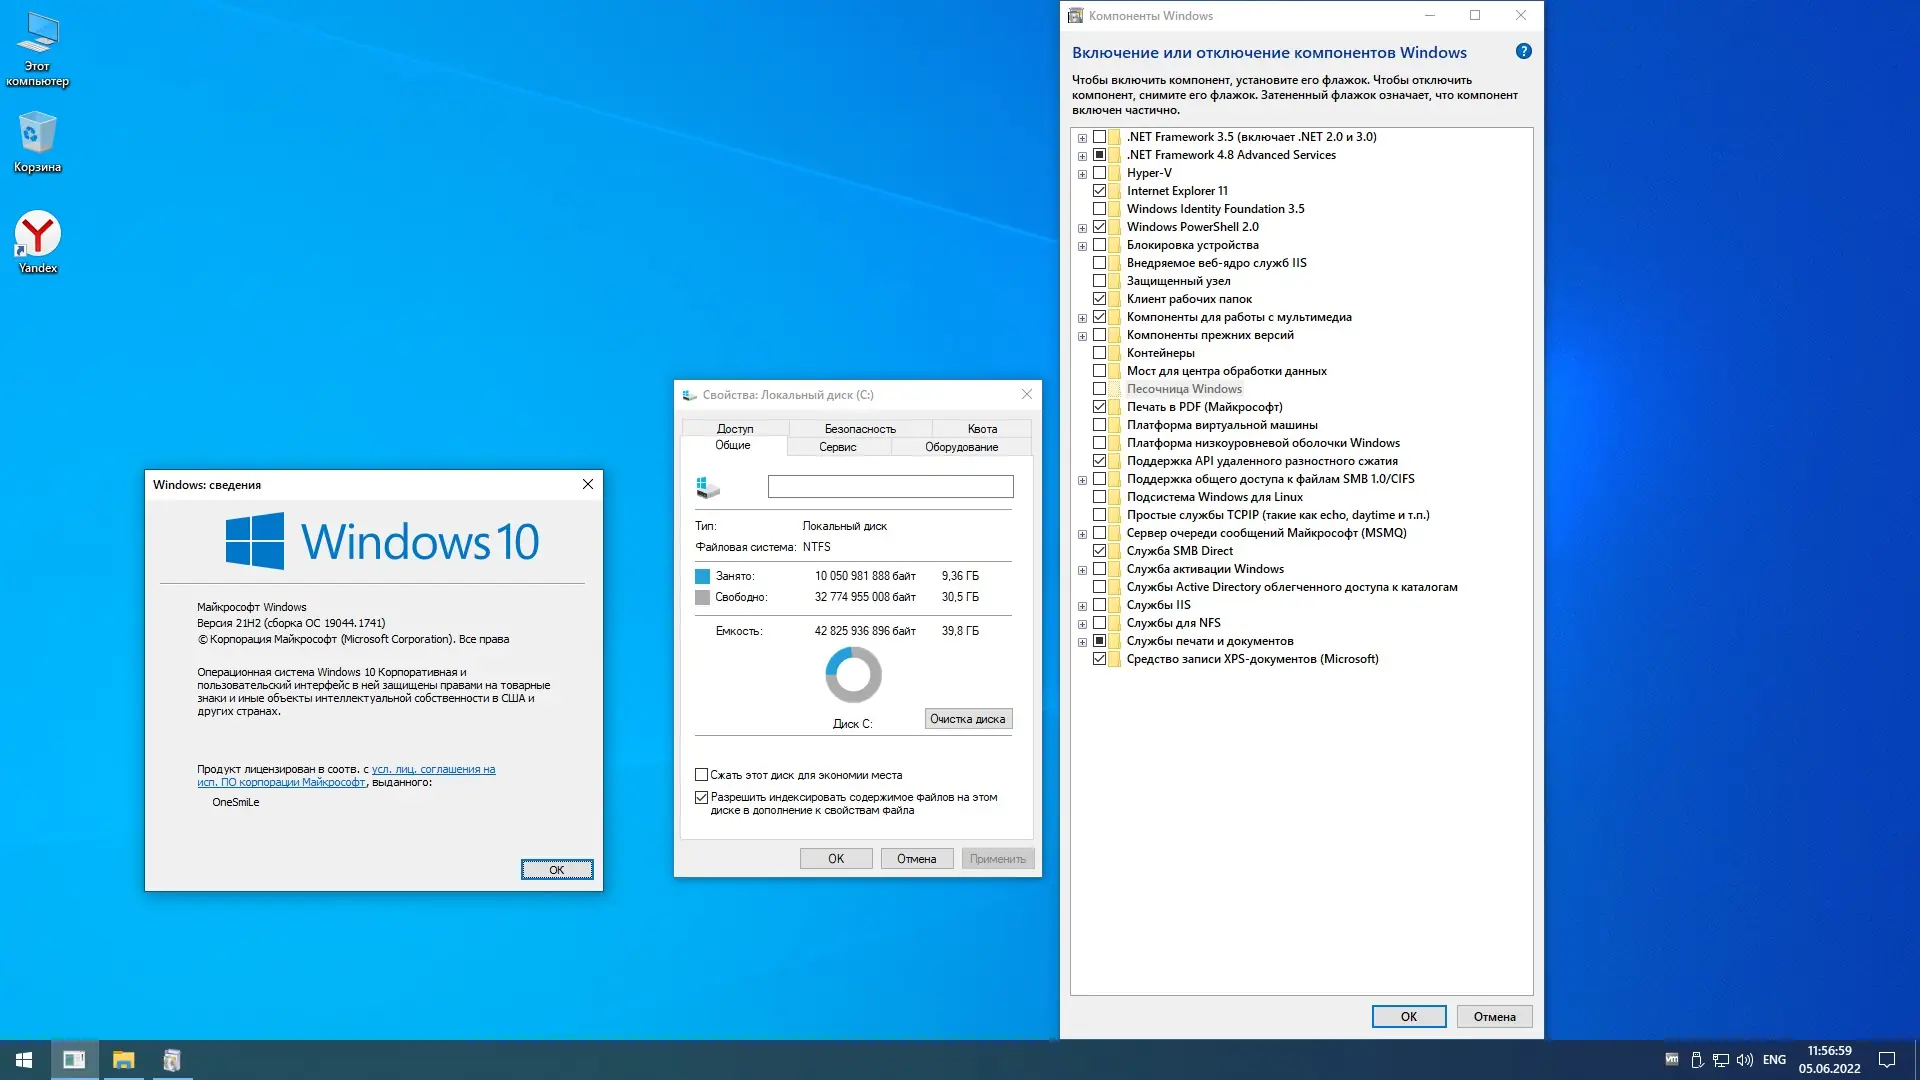Enable the Hyper-V checkbox

click(1100, 173)
